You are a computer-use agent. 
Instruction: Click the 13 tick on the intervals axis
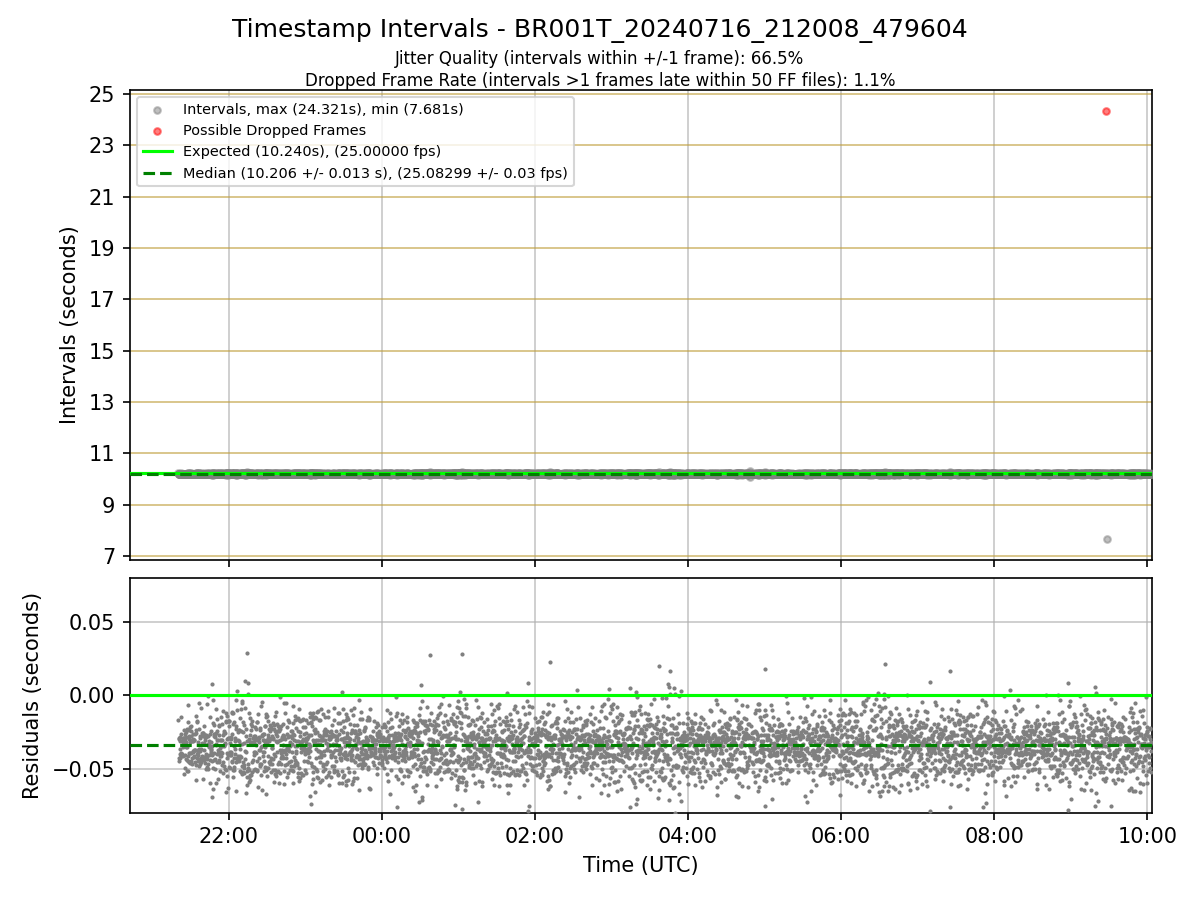pos(103,403)
